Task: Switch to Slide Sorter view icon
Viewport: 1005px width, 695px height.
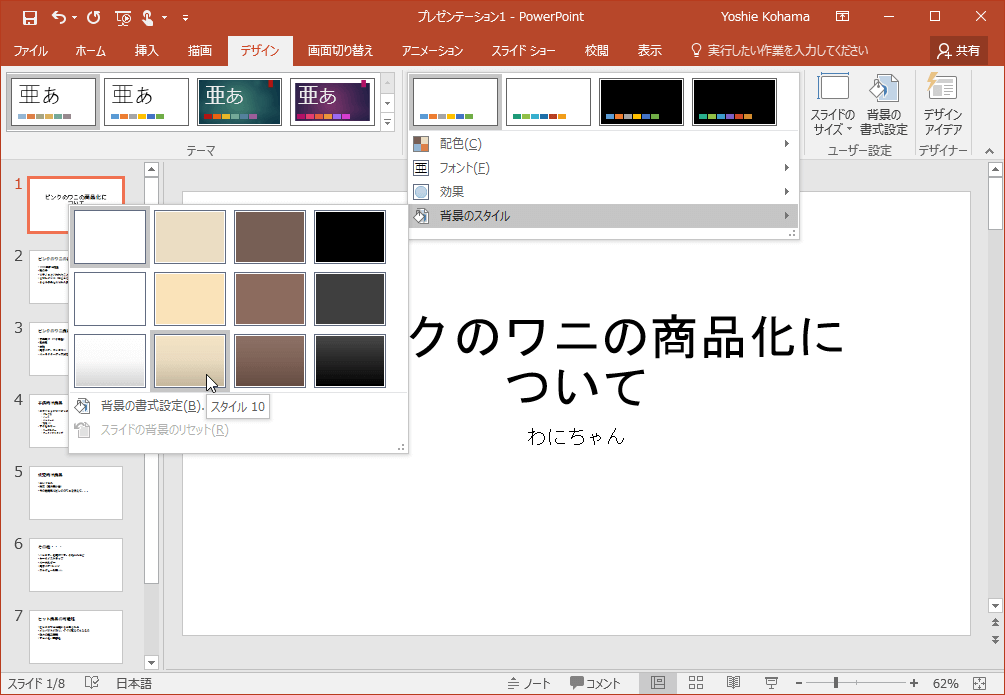Action: pyautogui.click(x=696, y=683)
